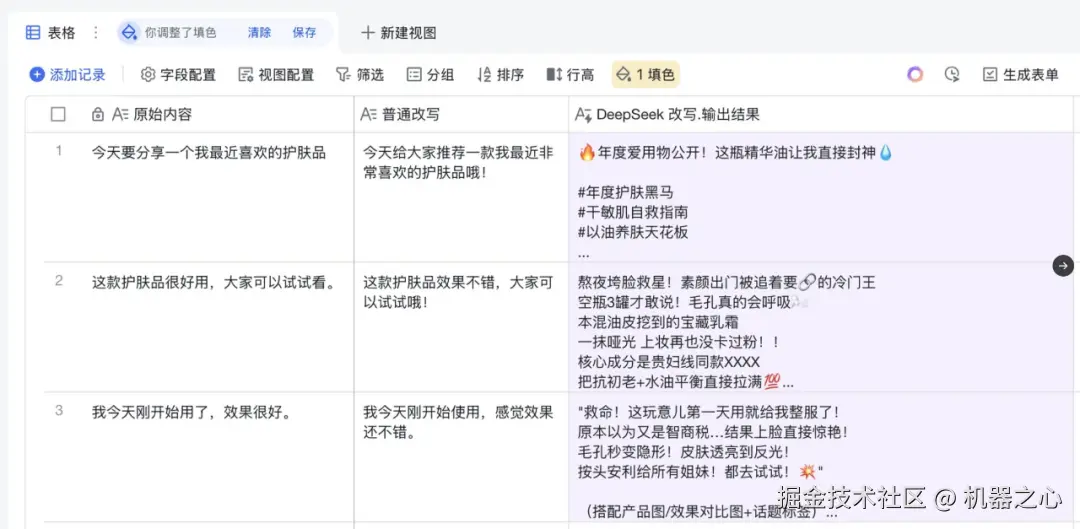This screenshot has height=529, width=1080.
Task: Click the lock icon on 原始内容 column
Action: coord(98,115)
